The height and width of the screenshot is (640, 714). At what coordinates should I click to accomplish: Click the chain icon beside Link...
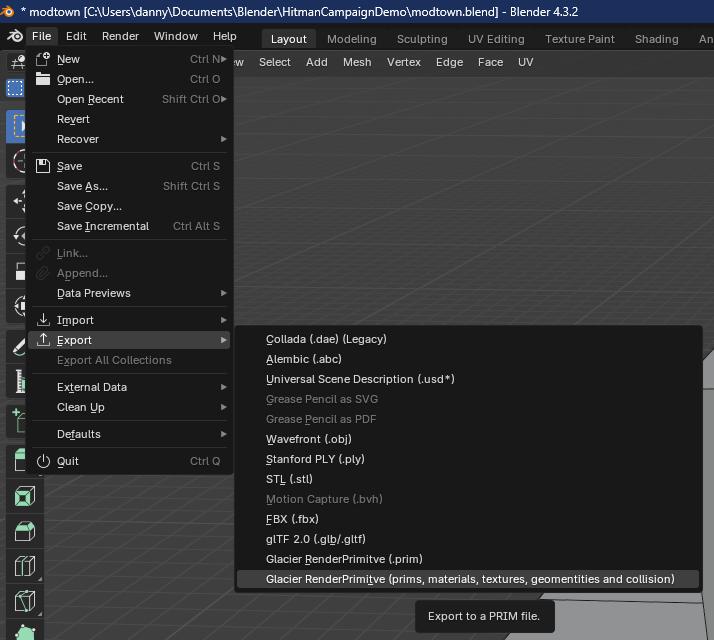43,253
